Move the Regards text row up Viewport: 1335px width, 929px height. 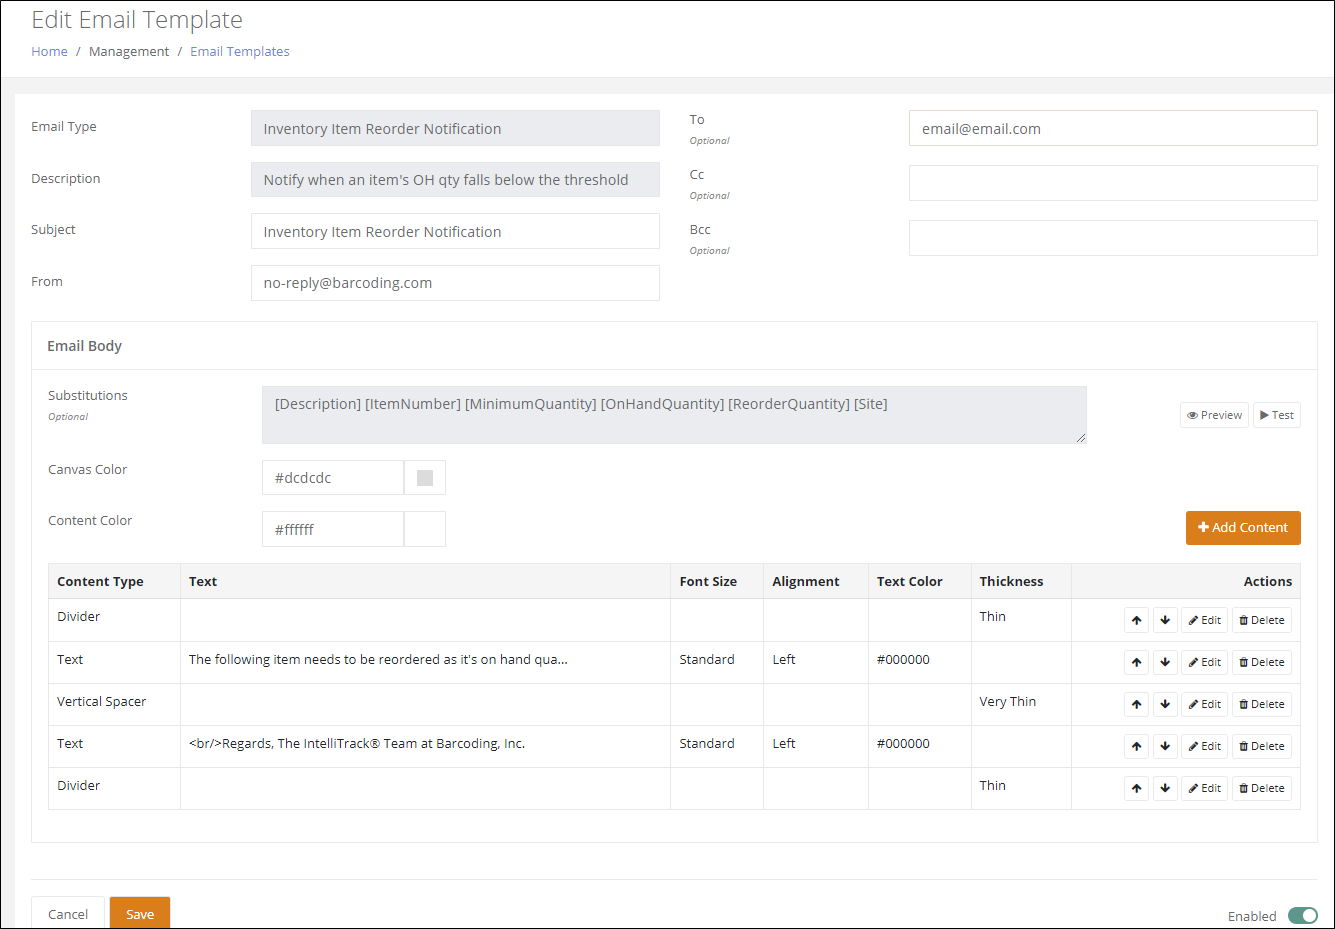coord(1137,746)
